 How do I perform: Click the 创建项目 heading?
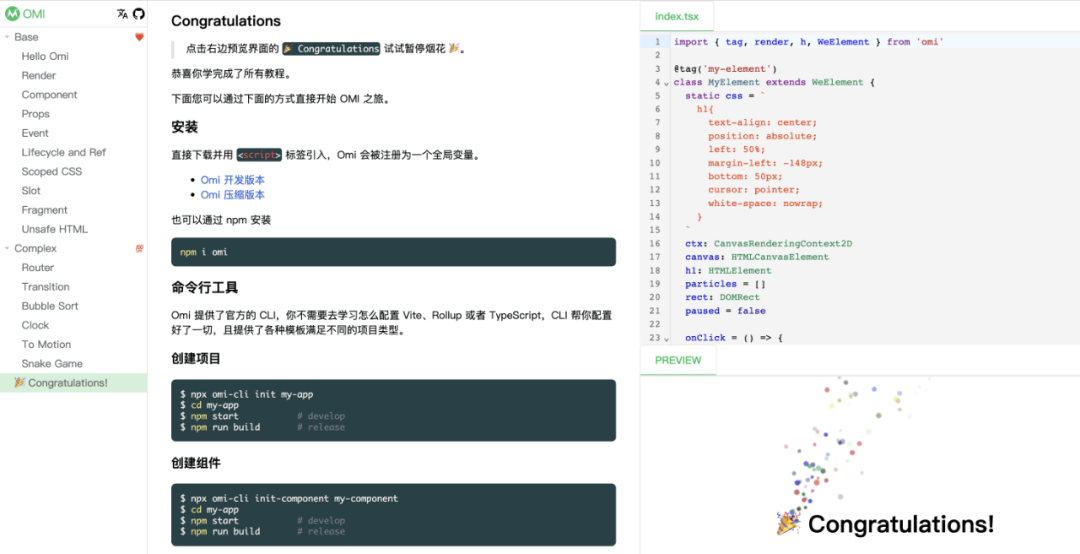tap(196, 359)
